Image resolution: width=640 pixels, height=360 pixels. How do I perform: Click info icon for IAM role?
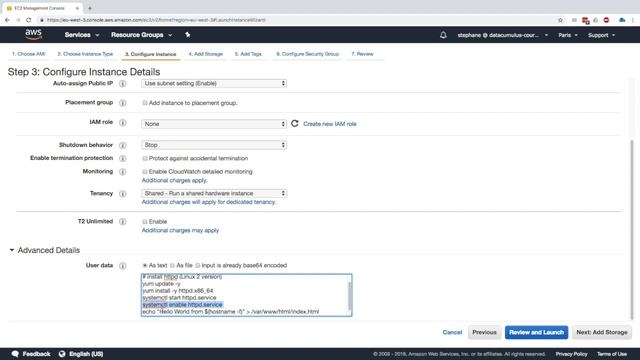pos(122,122)
